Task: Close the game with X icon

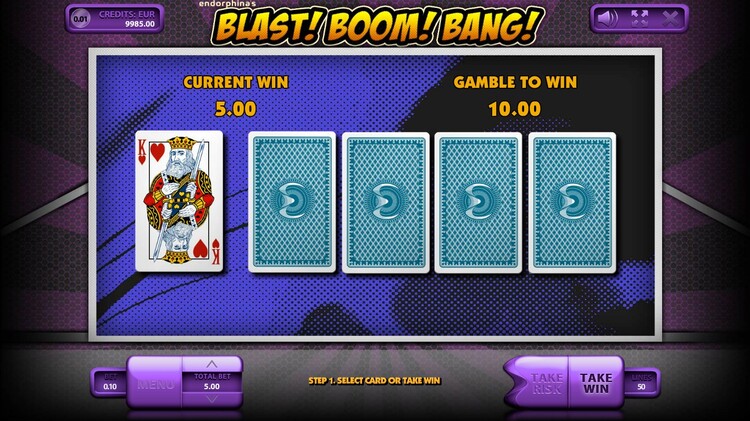Action: point(670,19)
